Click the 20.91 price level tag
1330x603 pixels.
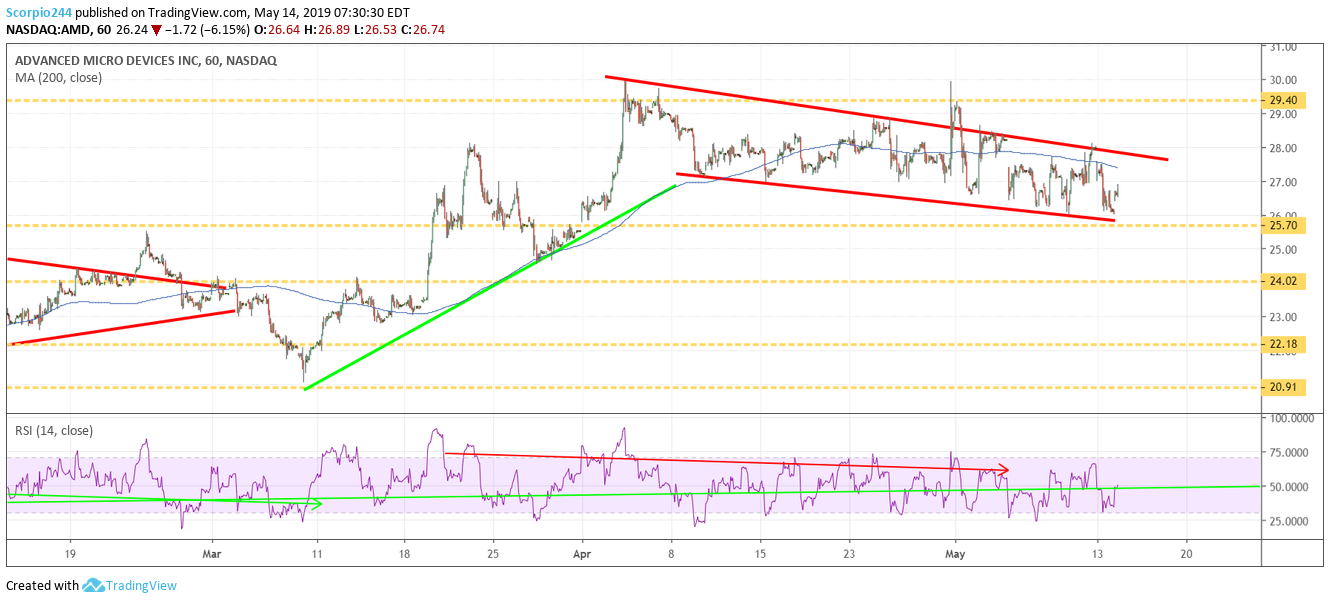pos(1283,387)
